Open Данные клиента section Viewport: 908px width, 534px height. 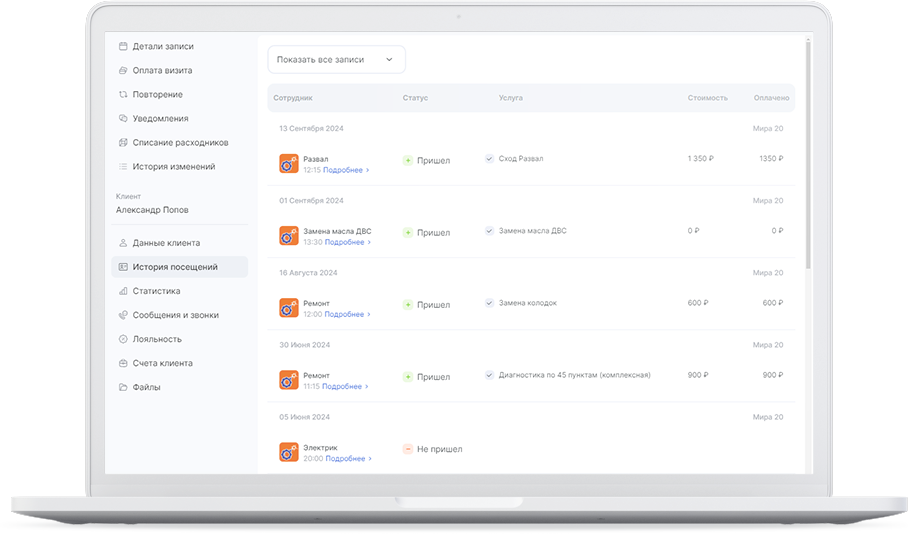(x=180, y=243)
